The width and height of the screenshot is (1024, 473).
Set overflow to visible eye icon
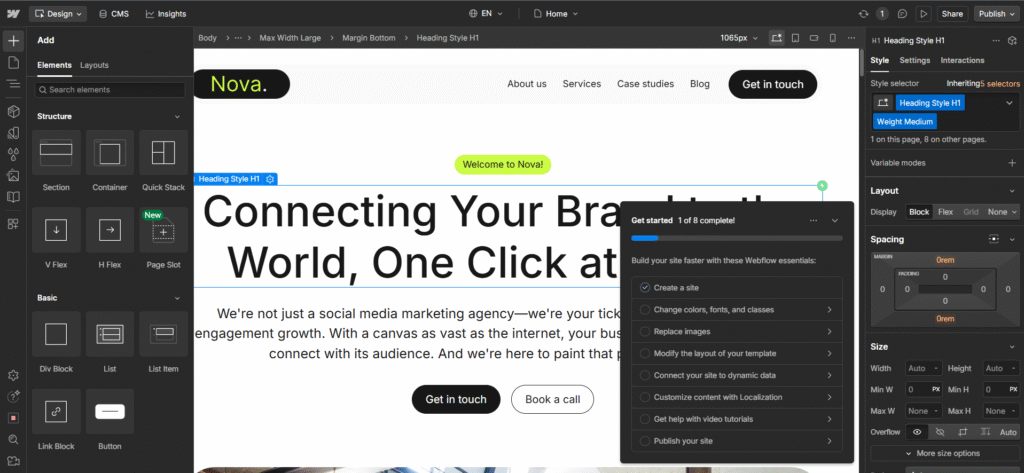917,432
